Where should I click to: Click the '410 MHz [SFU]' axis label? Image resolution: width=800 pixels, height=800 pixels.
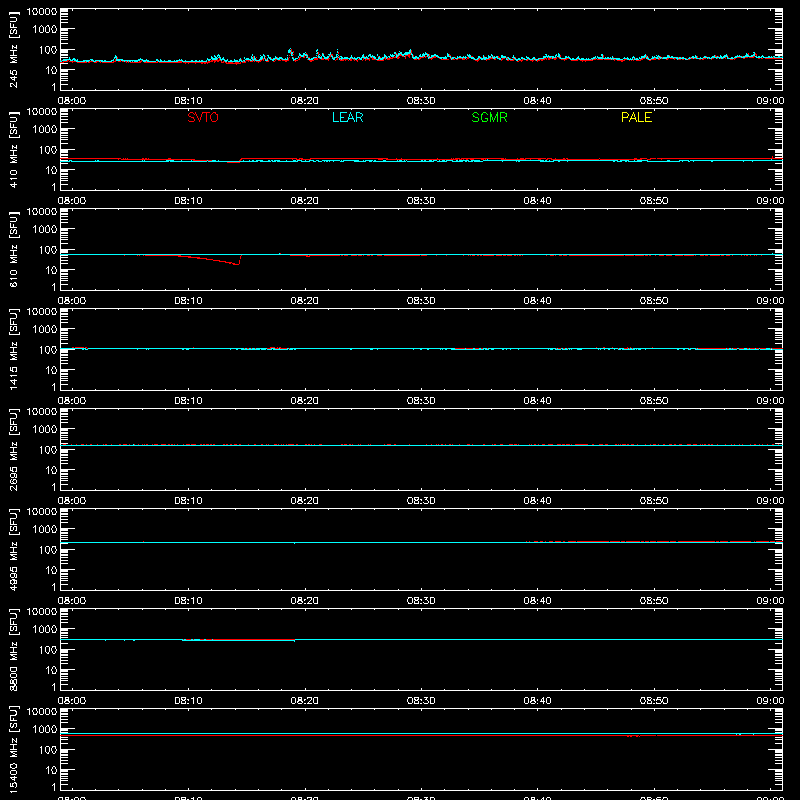(14, 149)
